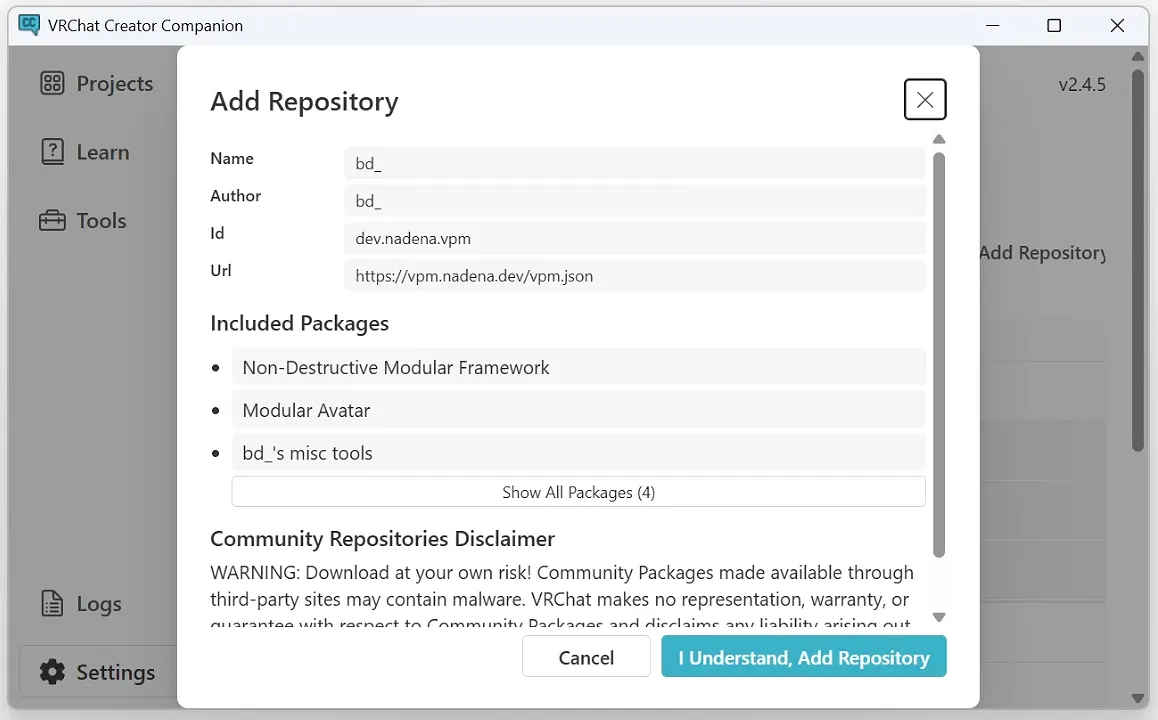This screenshot has width=1158, height=720.
Task: Click the Learn question-mark icon
Action: [52, 152]
